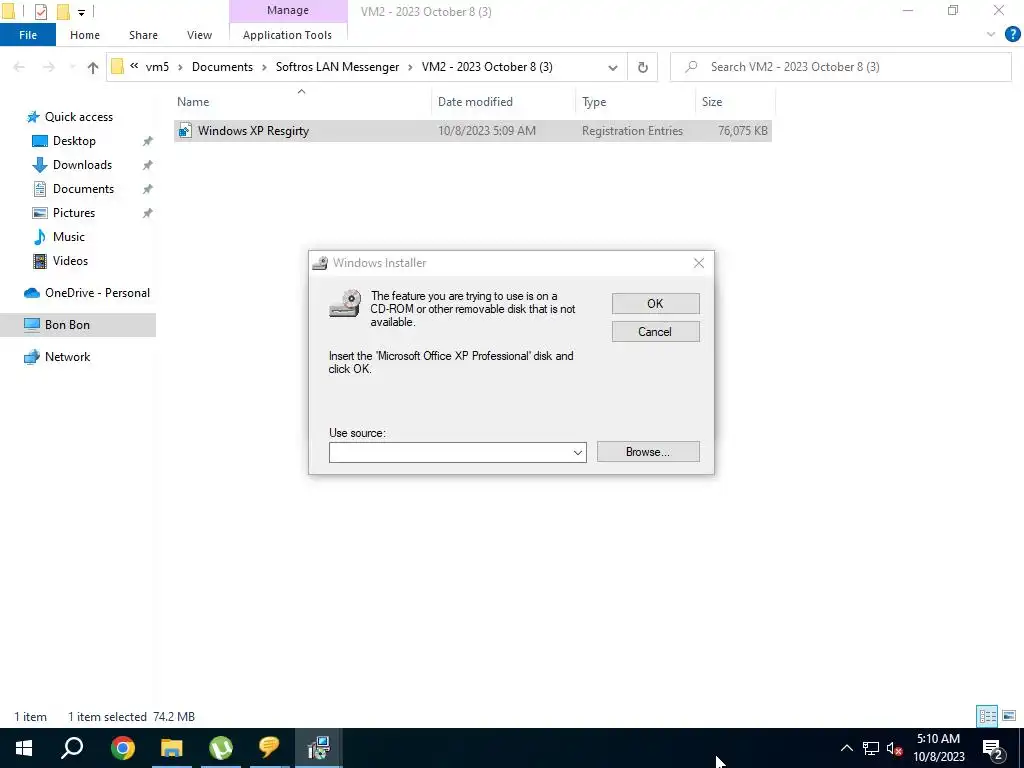The height and width of the screenshot is (768, 1024).
Task: Switch to the Share ribbon tab
Action: [143, 35]
